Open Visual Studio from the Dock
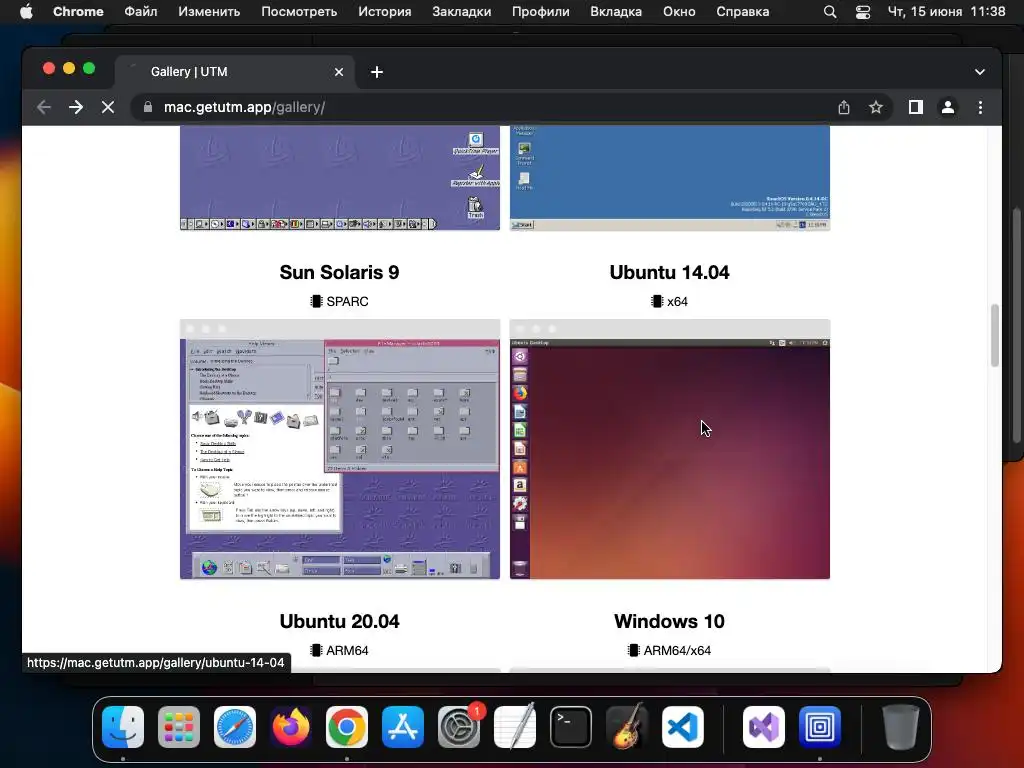 tap(764, 727)
